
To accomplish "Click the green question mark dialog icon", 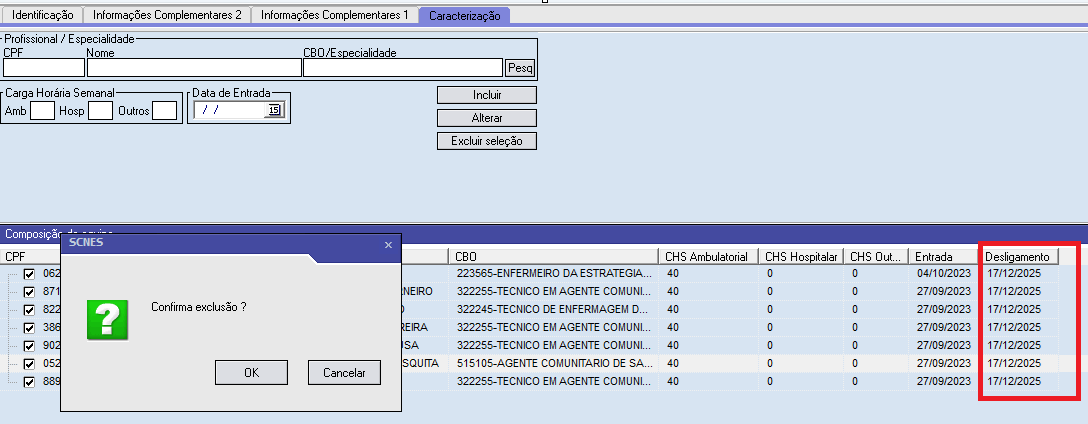I will tap(107, 319).
